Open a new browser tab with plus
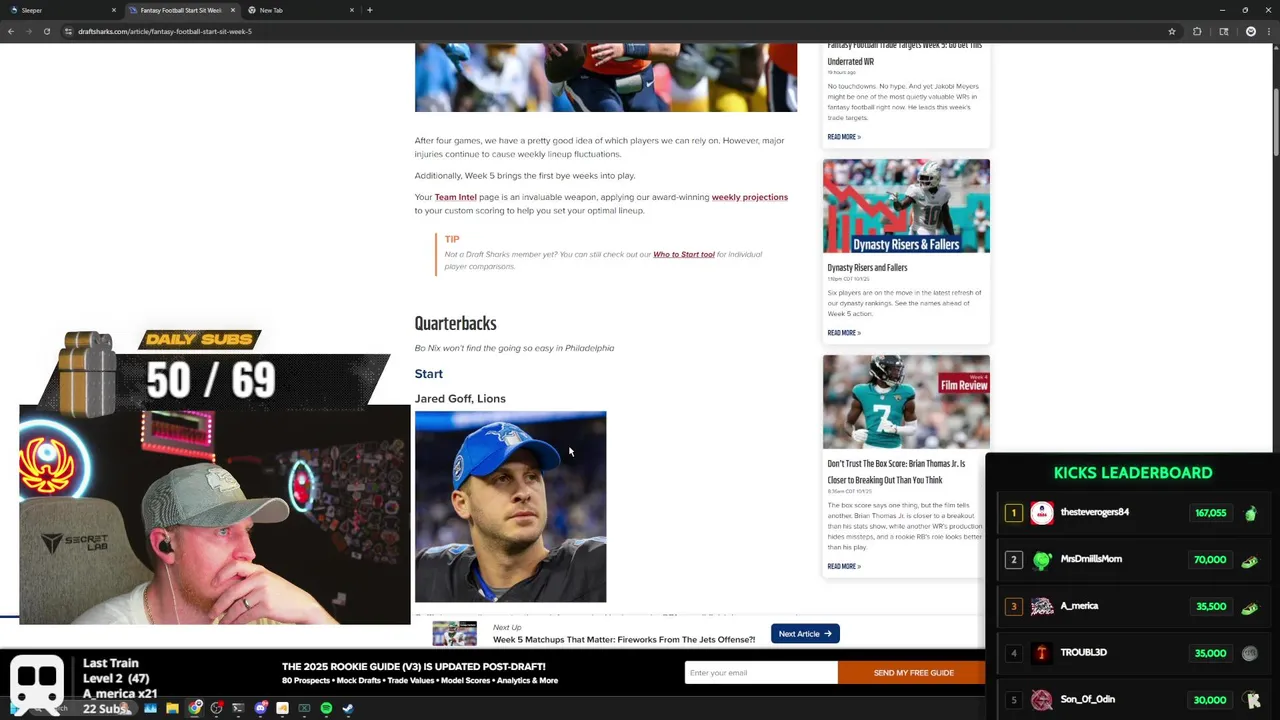Viewport: 1280px width, 720px height. 370,10
